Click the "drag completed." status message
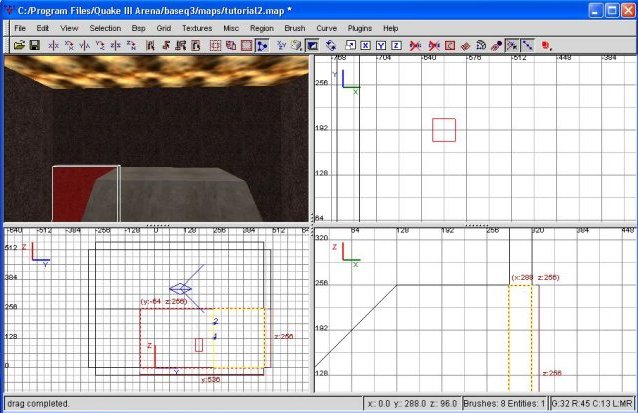This screenshot has height=413, width=638. tap(38, 404)
